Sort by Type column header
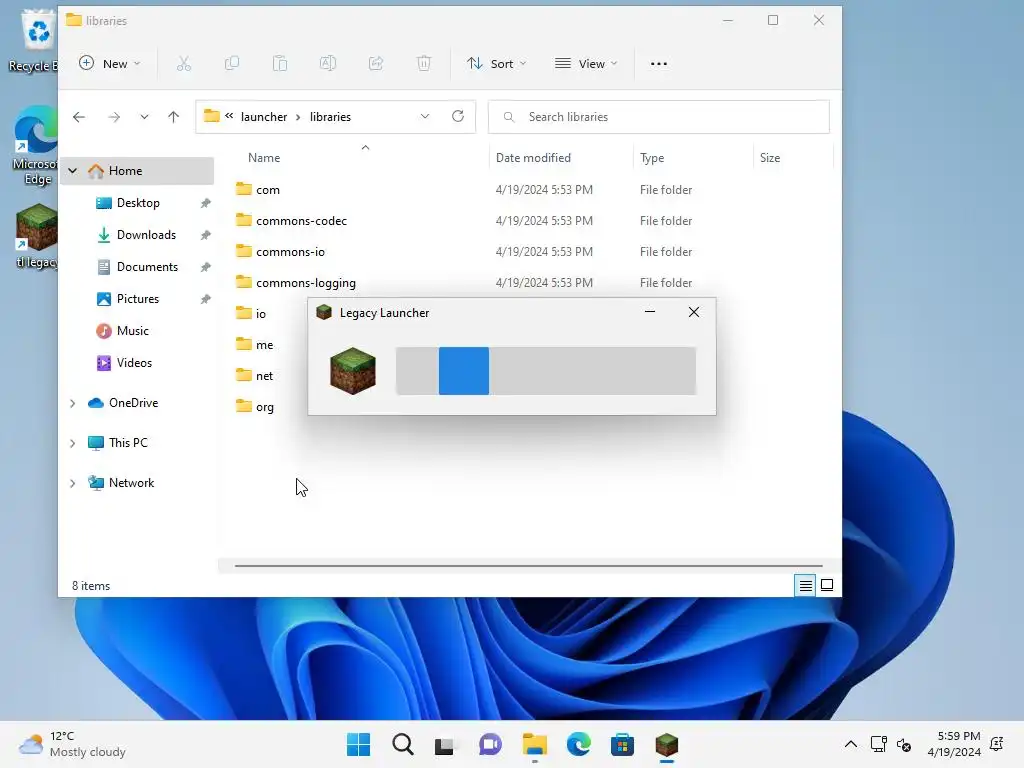1024x768 pixels. click(x=652, y=158)
